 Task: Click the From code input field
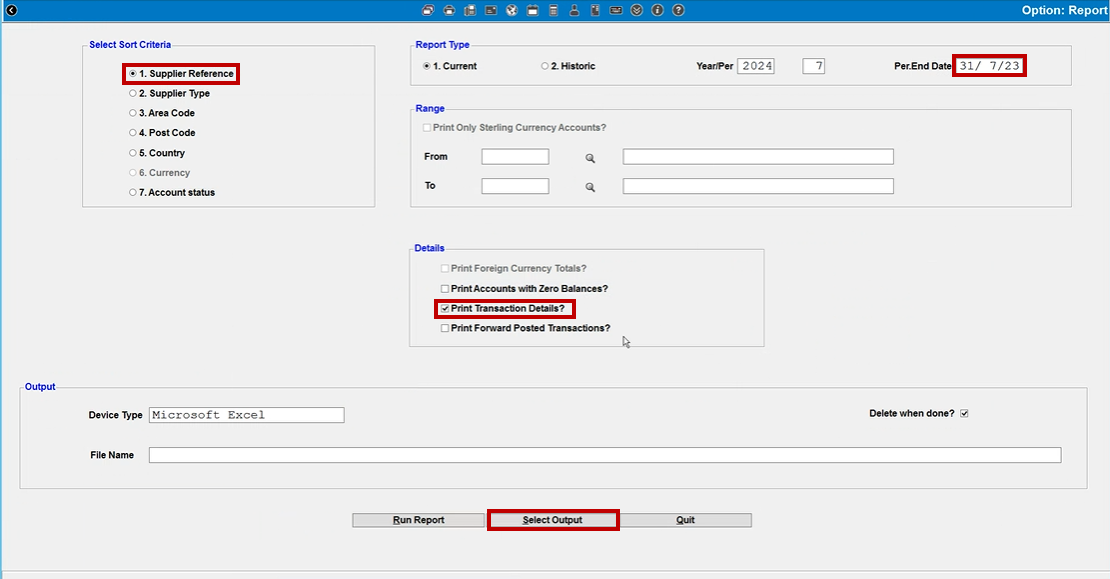[515, 156]
